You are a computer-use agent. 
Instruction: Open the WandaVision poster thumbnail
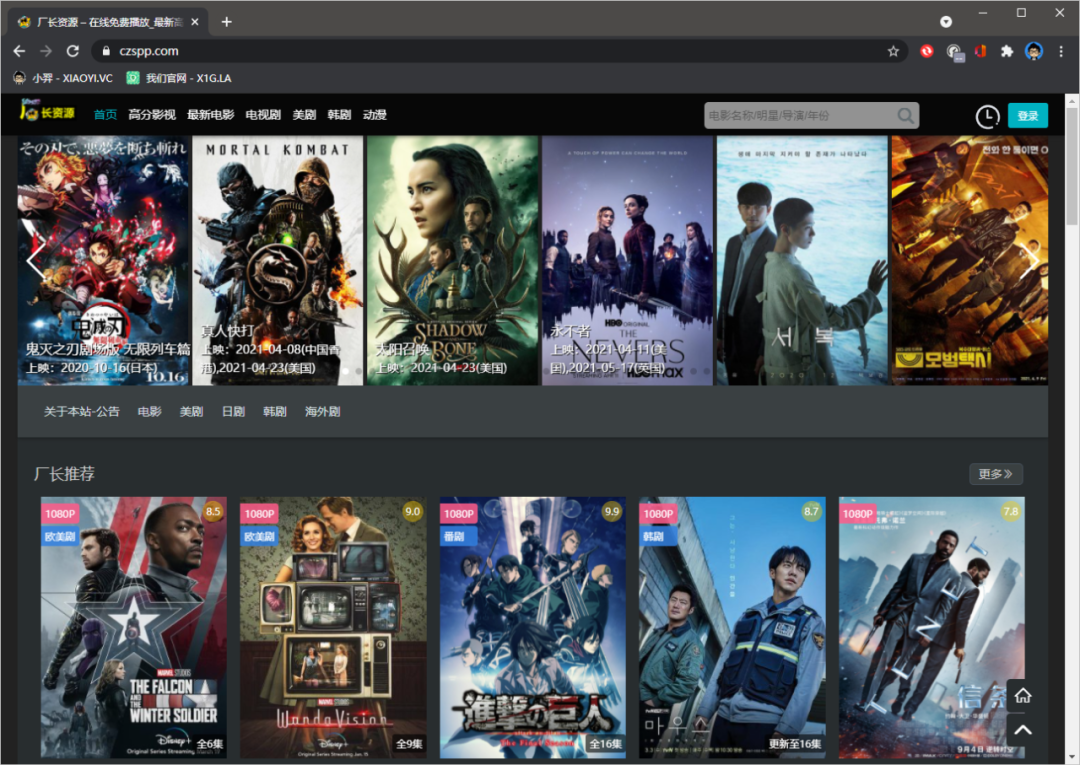pyautogui.click(x=333, y=627)
